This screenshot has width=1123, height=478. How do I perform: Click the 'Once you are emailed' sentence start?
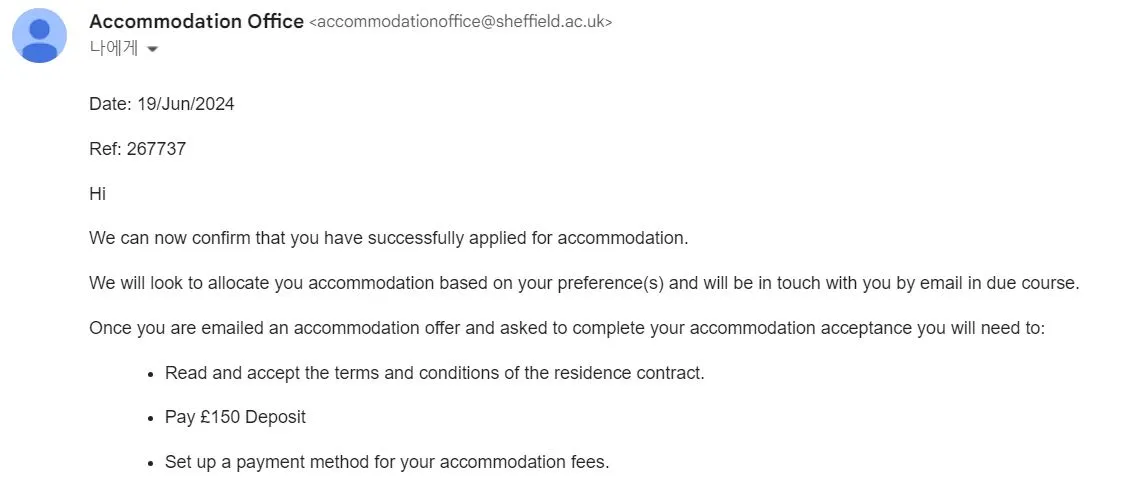coord(170,328)
